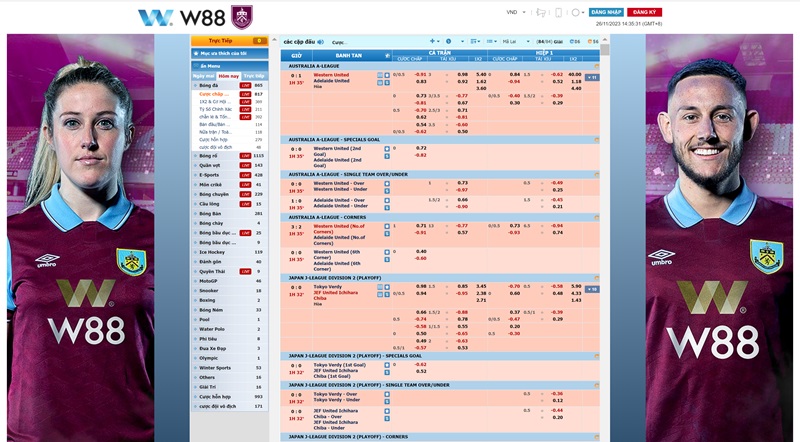Click the icon beside Tokyo Verdy (1st Goal)
The width and height of the screenshot is (800, 442).
point(387,365)
